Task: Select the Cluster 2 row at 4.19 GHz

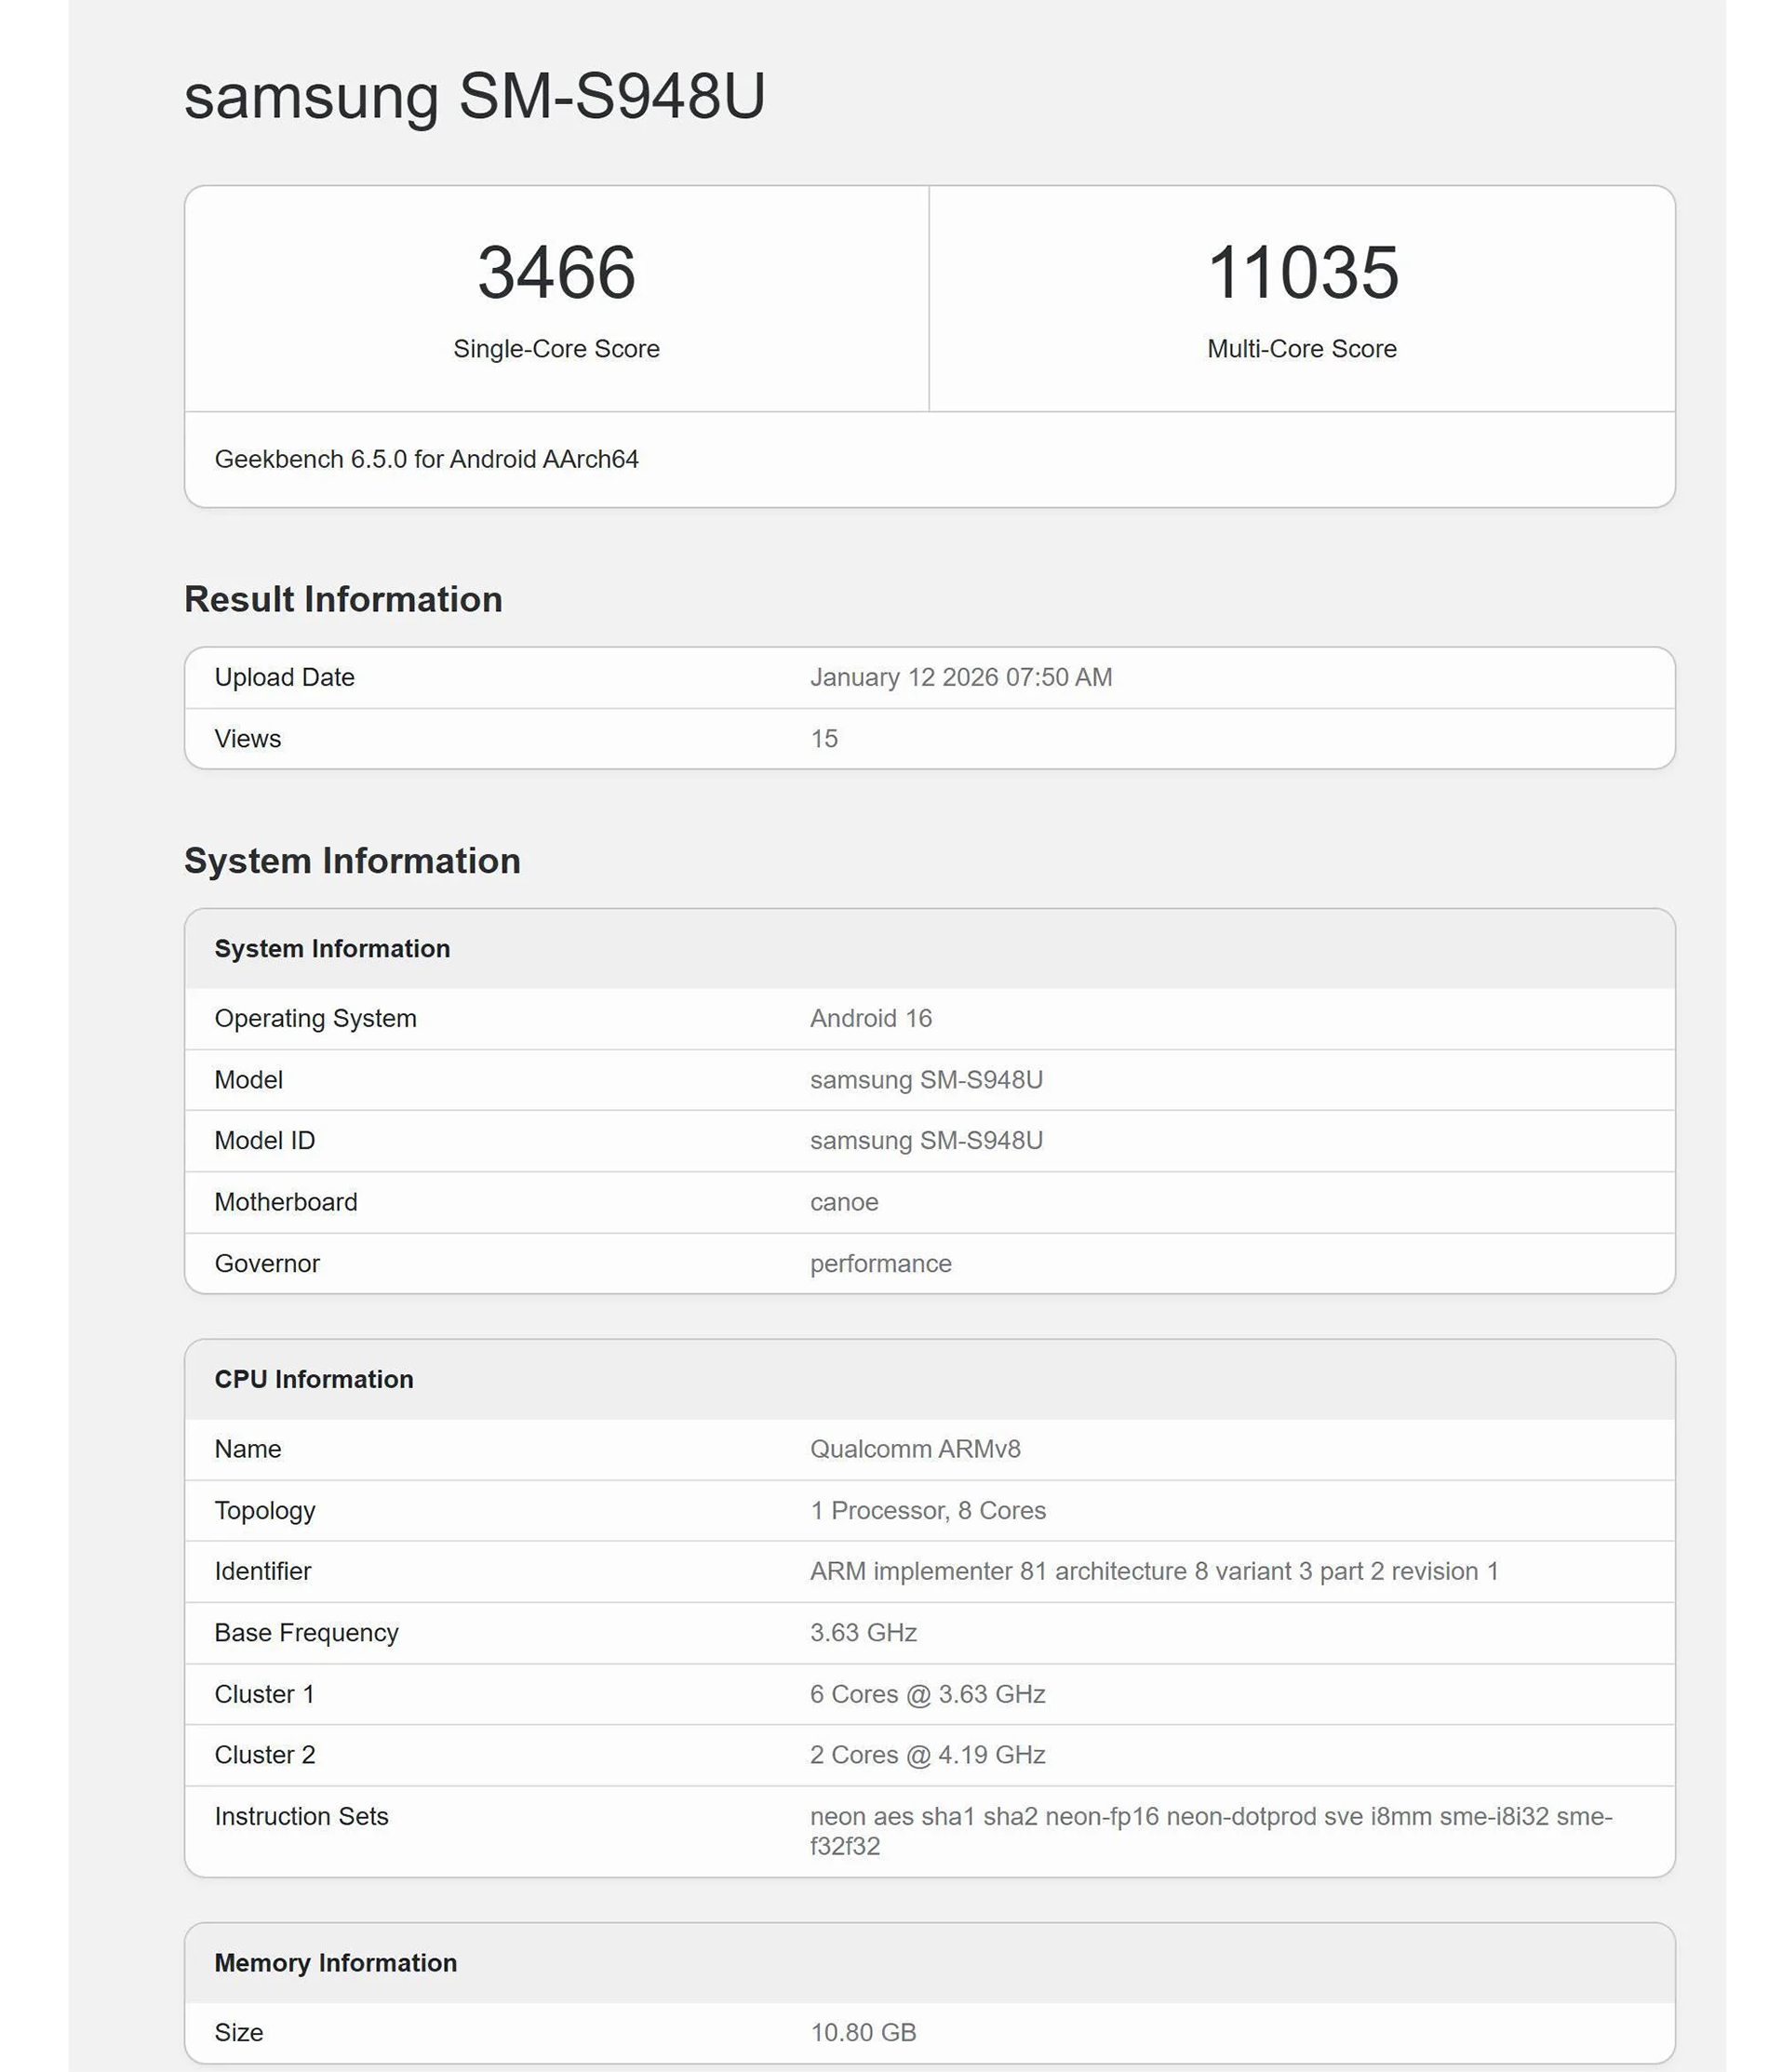Action: [x=926, y=1754]
